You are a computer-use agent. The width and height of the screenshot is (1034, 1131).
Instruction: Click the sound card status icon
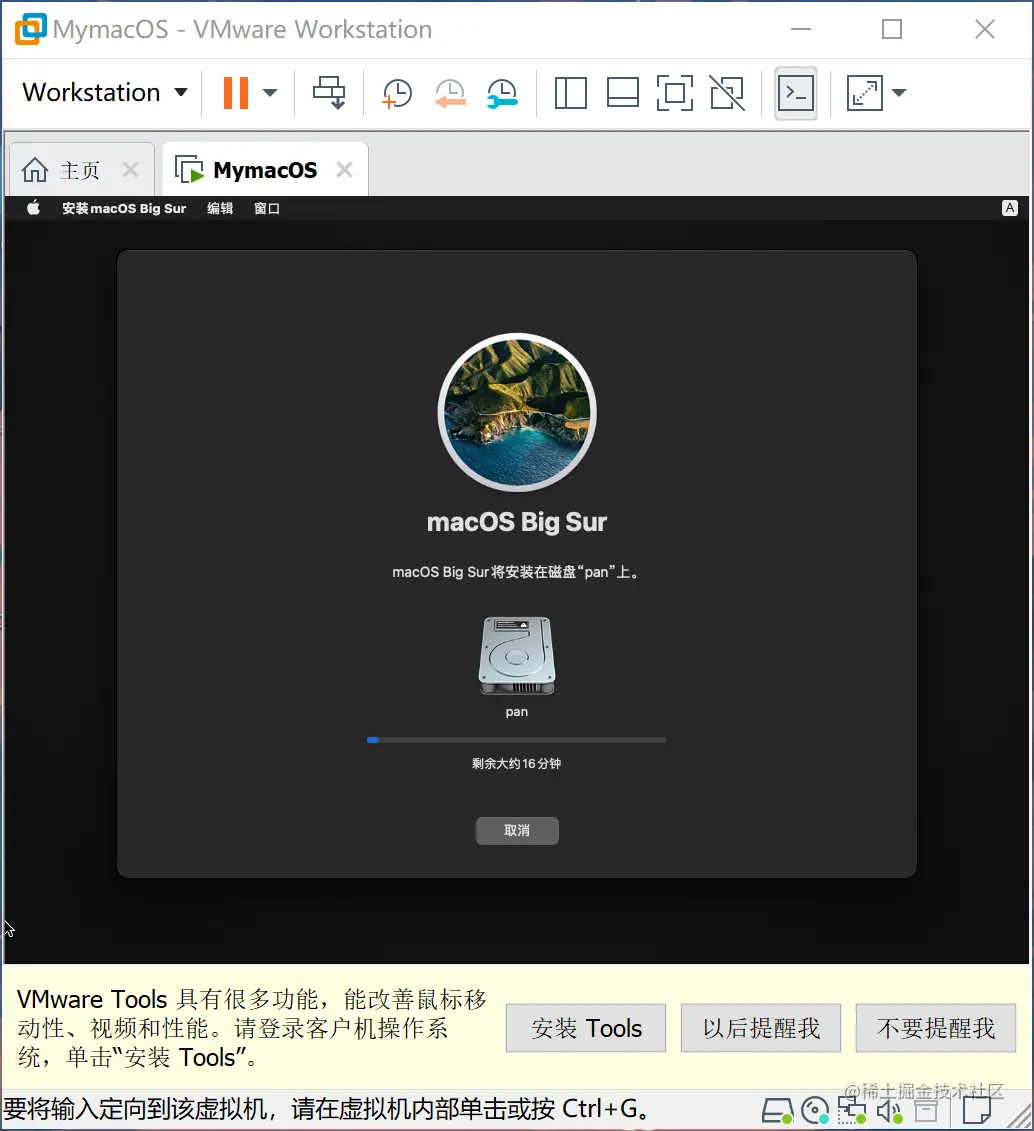pos(890,1112)
